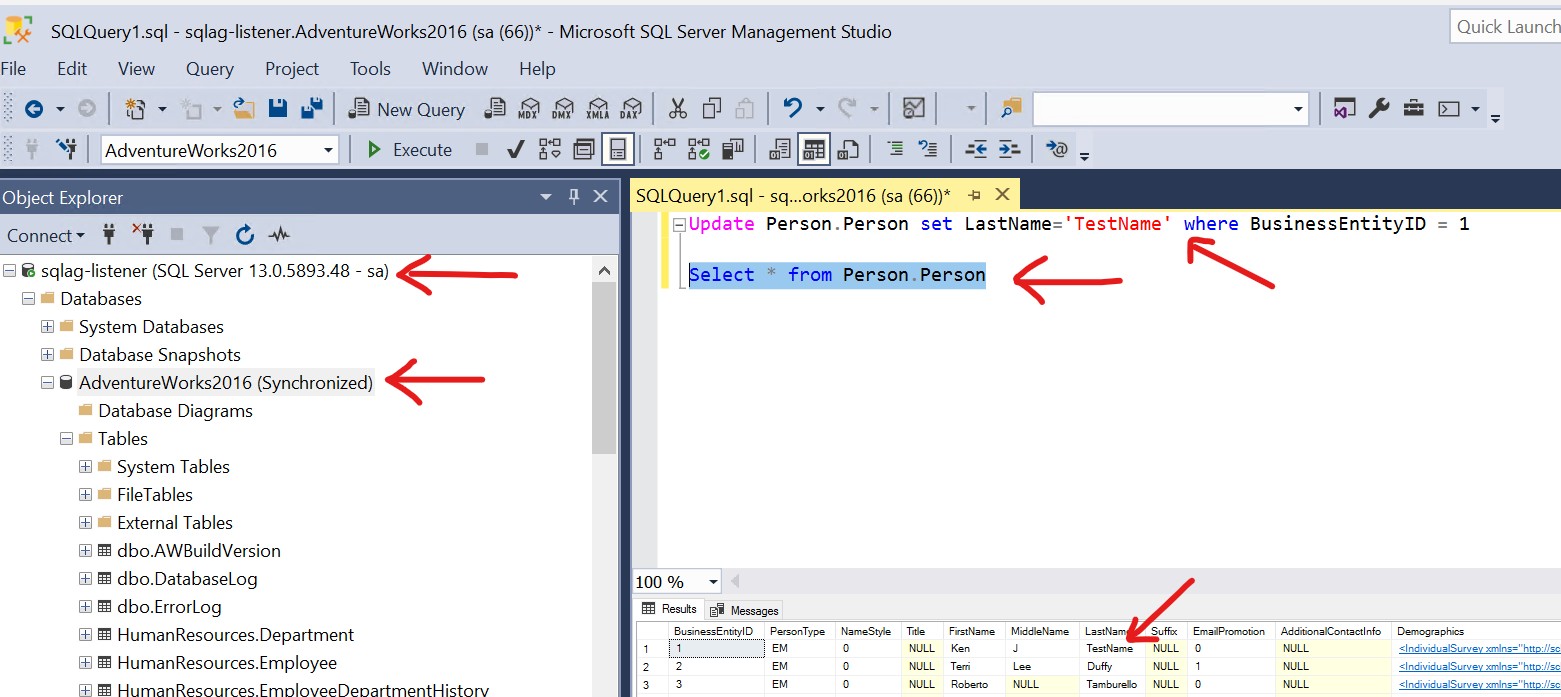Select HumanResources.Department table
Image resolution: width=1561 pixels, height=697 pixels.
coord(235,635)
